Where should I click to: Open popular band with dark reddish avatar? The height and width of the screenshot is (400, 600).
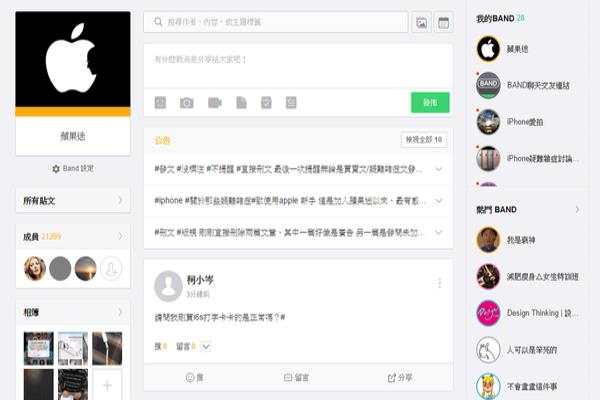point(488,276)
